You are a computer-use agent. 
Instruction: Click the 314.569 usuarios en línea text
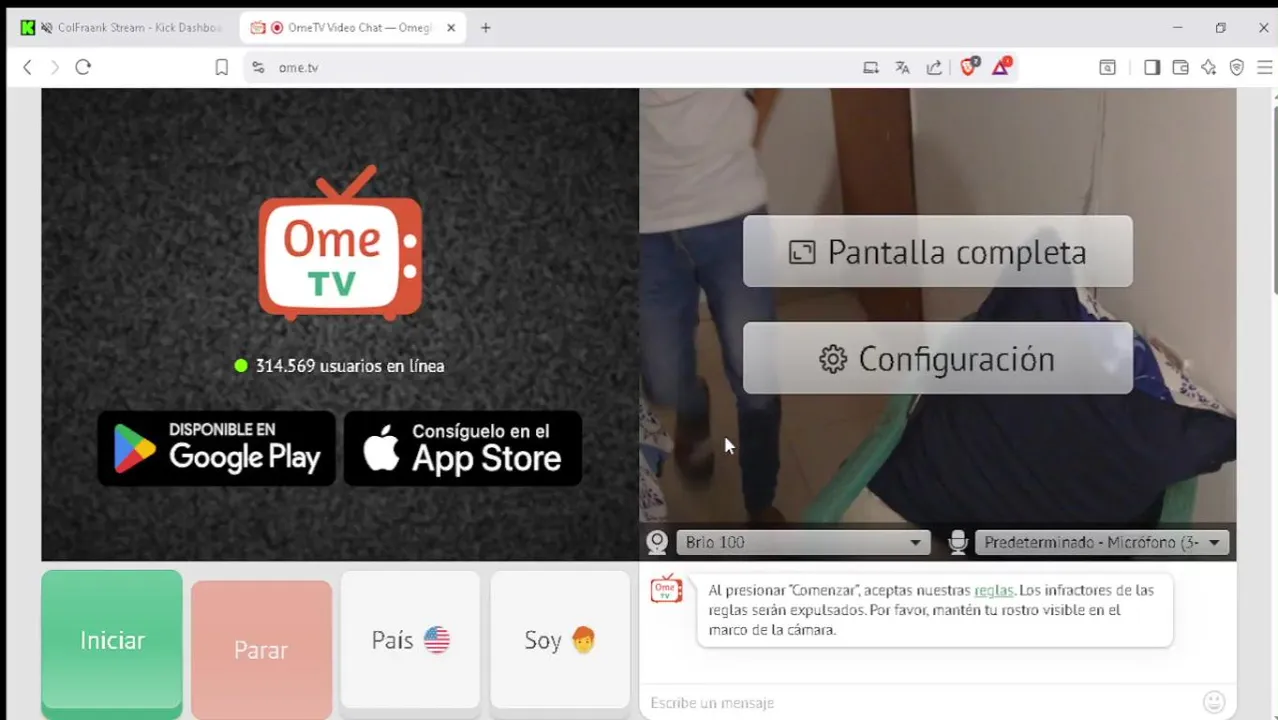tap(349, 366)
